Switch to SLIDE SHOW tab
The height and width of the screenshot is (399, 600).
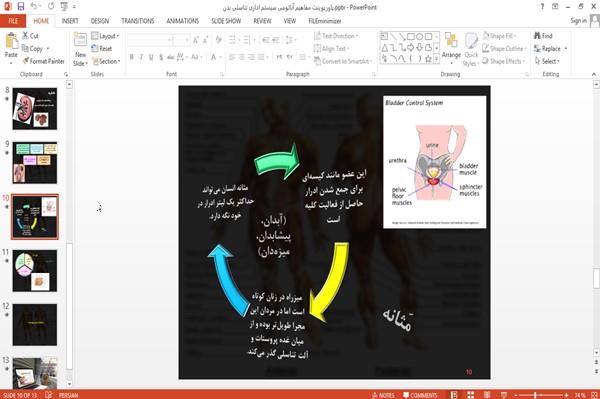point(226,21)
